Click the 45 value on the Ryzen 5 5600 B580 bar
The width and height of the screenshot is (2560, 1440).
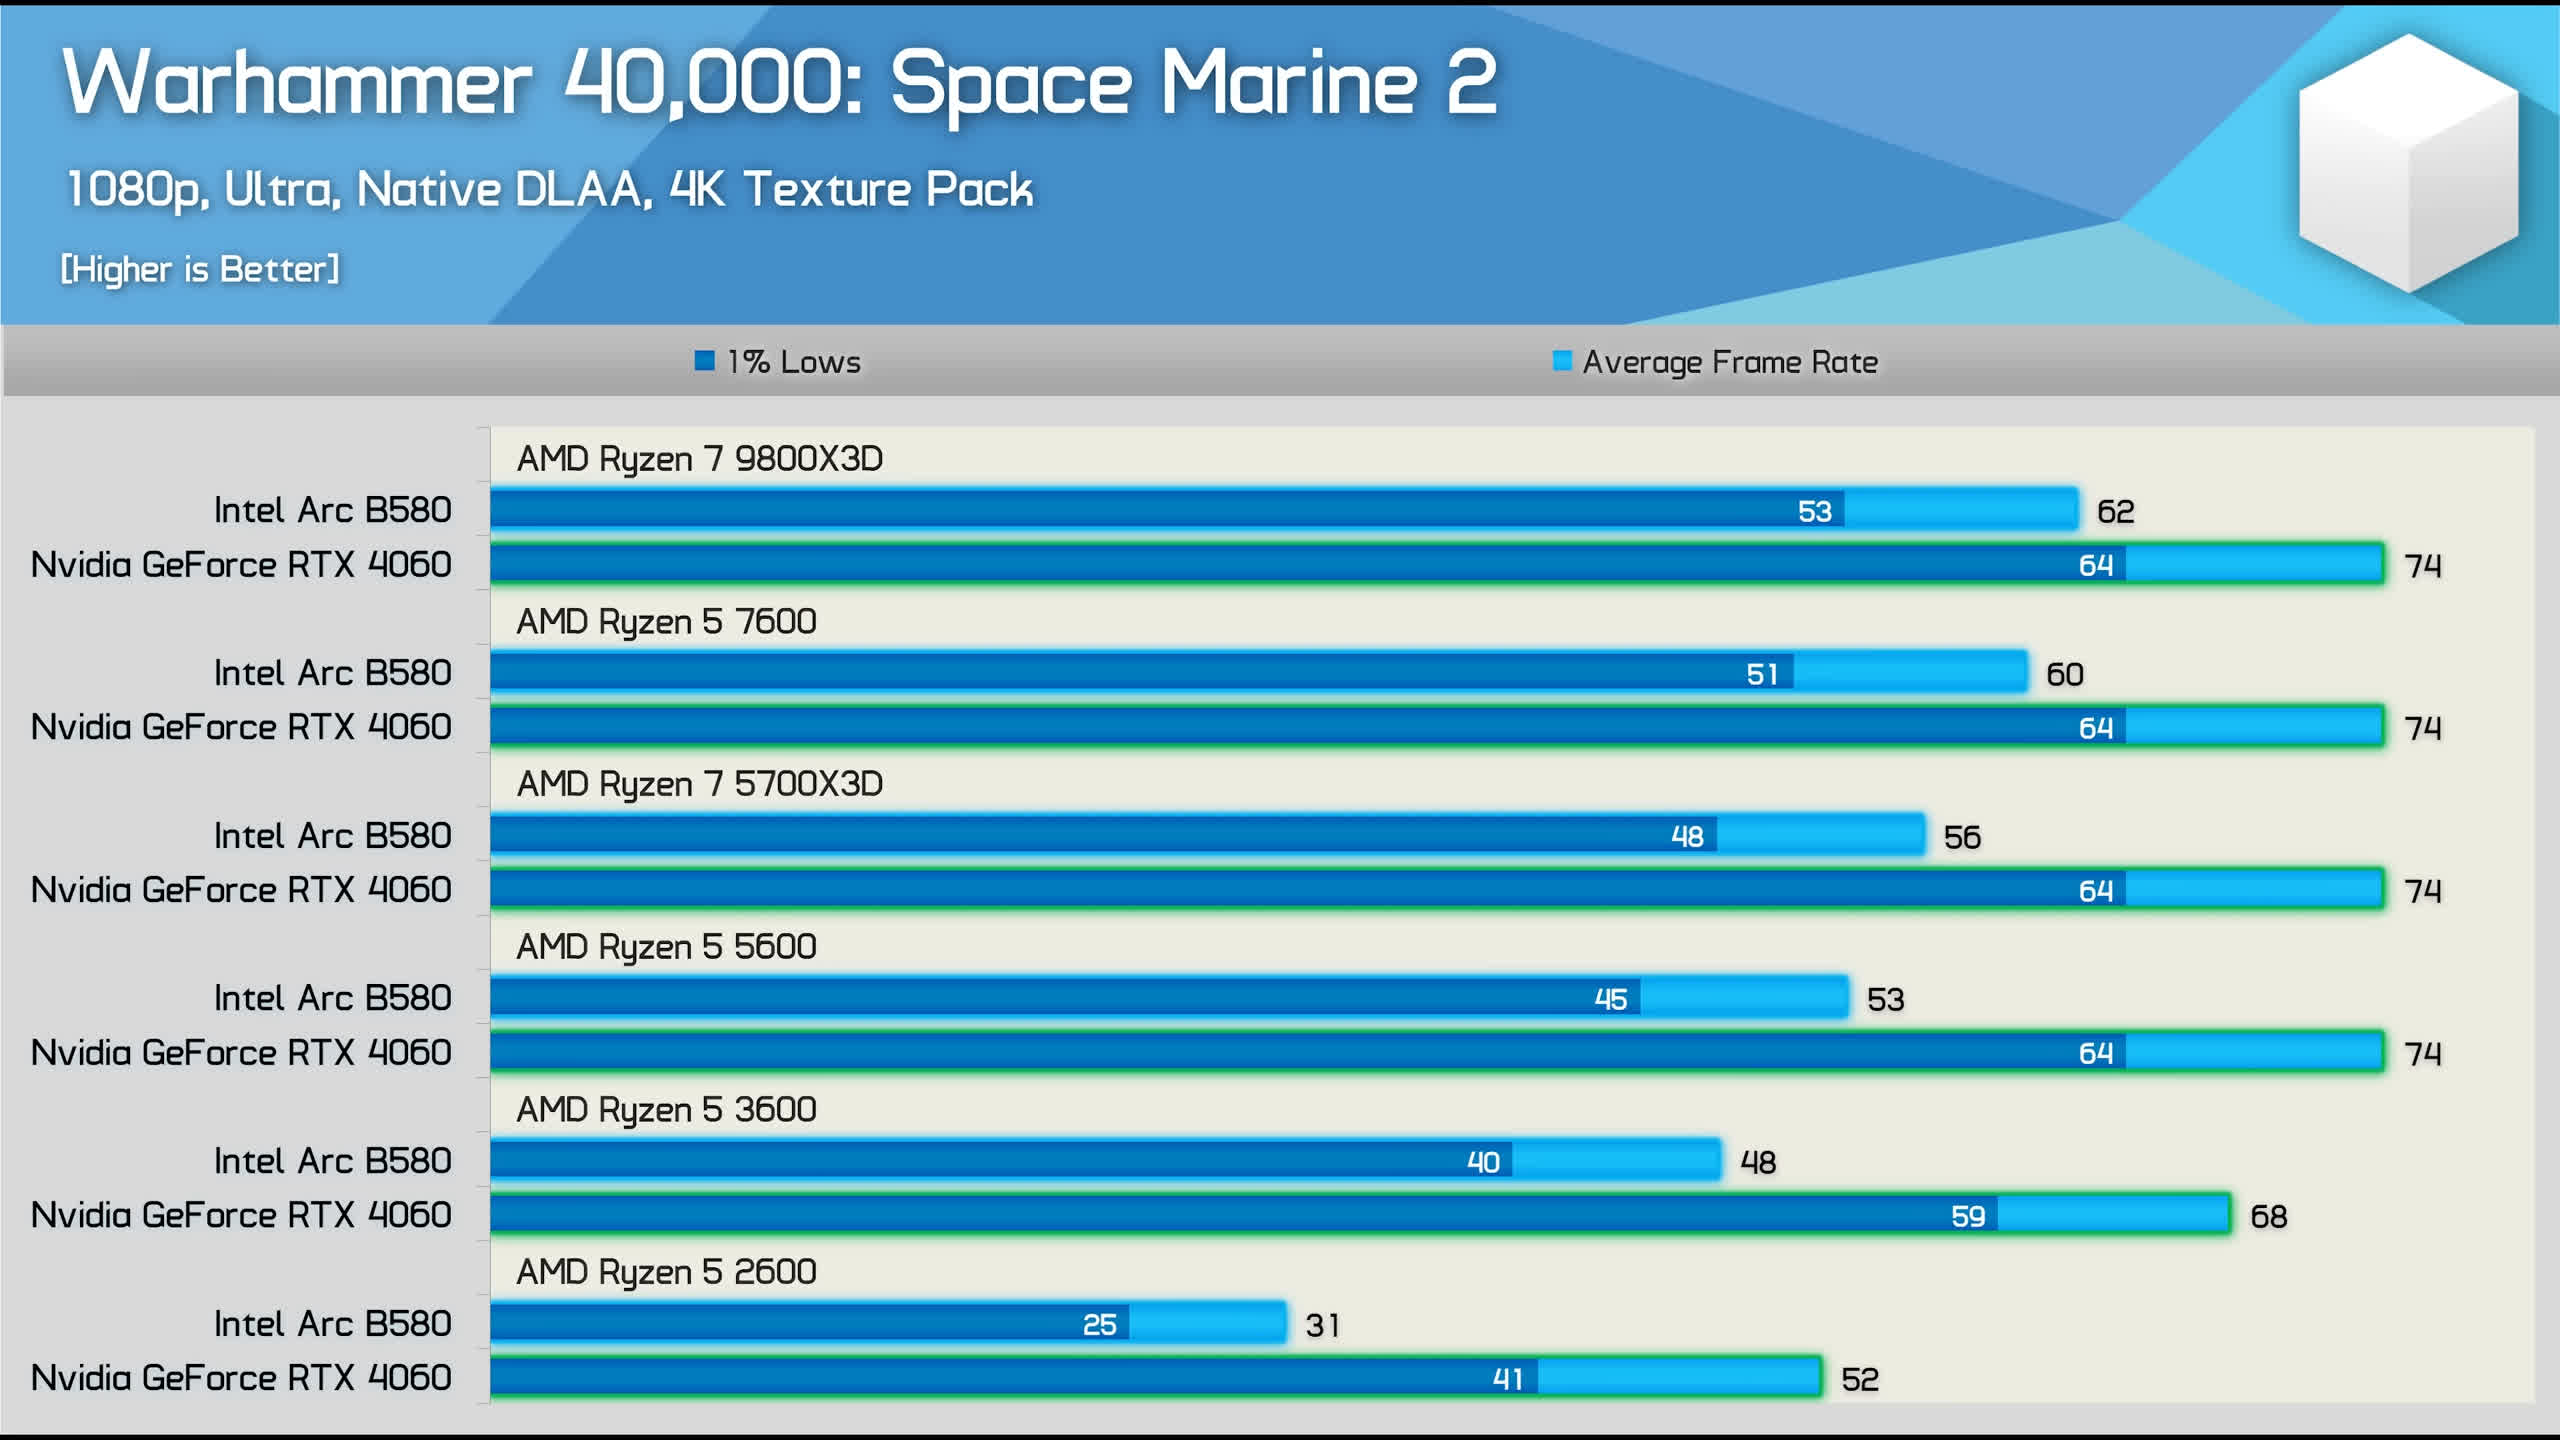[1611, 1000]
